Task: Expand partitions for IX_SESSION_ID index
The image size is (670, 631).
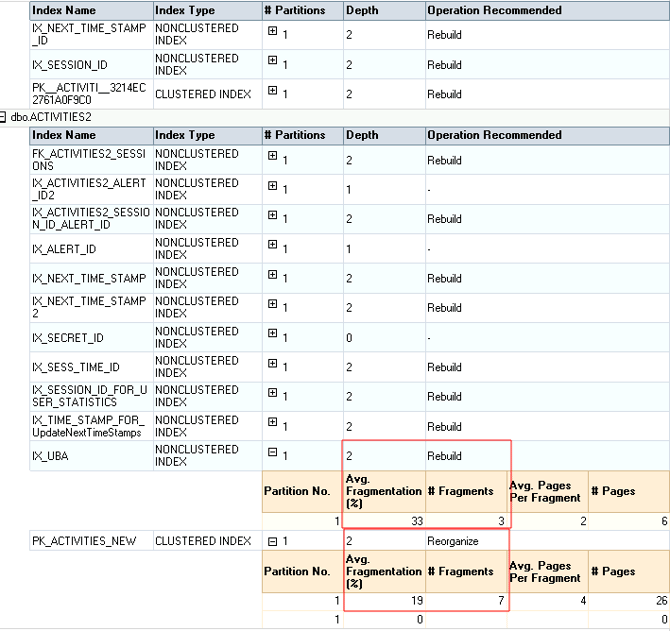Action: [x=272, y=61]
